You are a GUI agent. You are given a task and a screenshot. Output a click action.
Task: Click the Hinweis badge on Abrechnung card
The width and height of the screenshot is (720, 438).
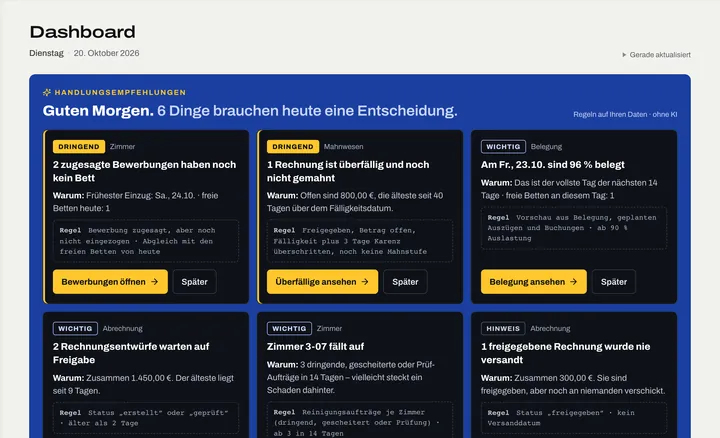(503, 328)
